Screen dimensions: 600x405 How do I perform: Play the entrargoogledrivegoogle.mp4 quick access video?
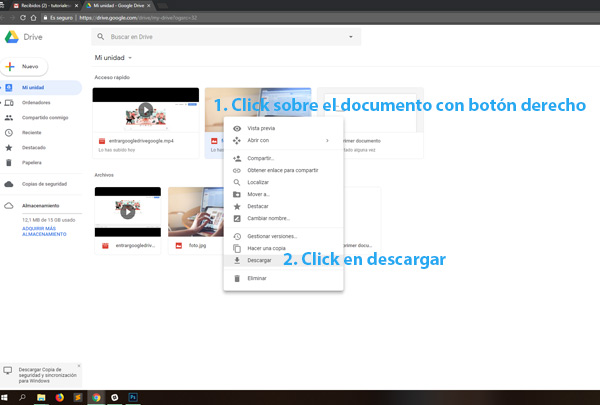coord(146,110)
